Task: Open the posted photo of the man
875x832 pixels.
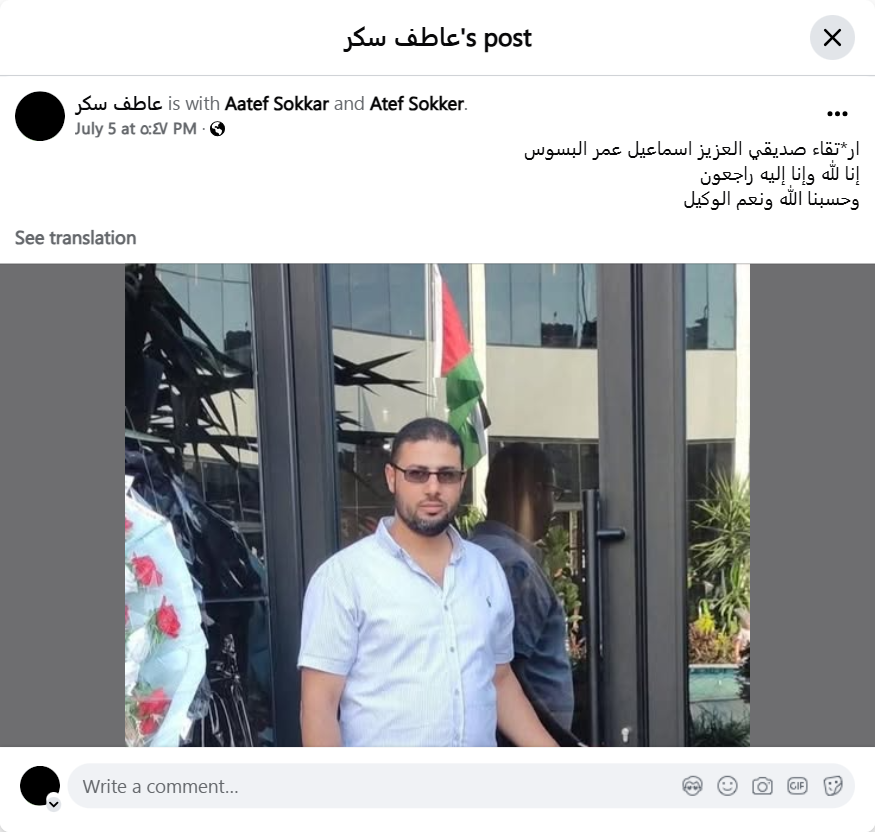Action: [x=438, y=505]
